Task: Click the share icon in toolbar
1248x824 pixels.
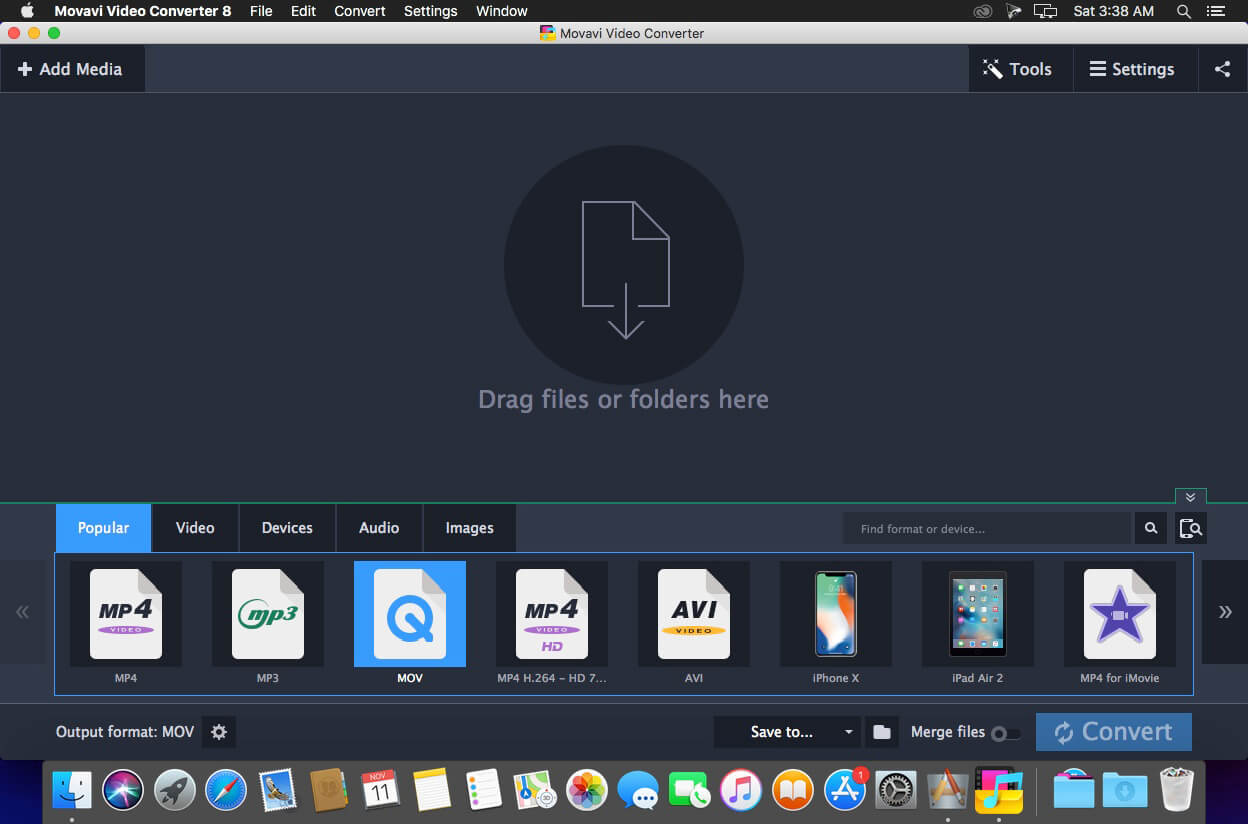Action: [1222, 69]
